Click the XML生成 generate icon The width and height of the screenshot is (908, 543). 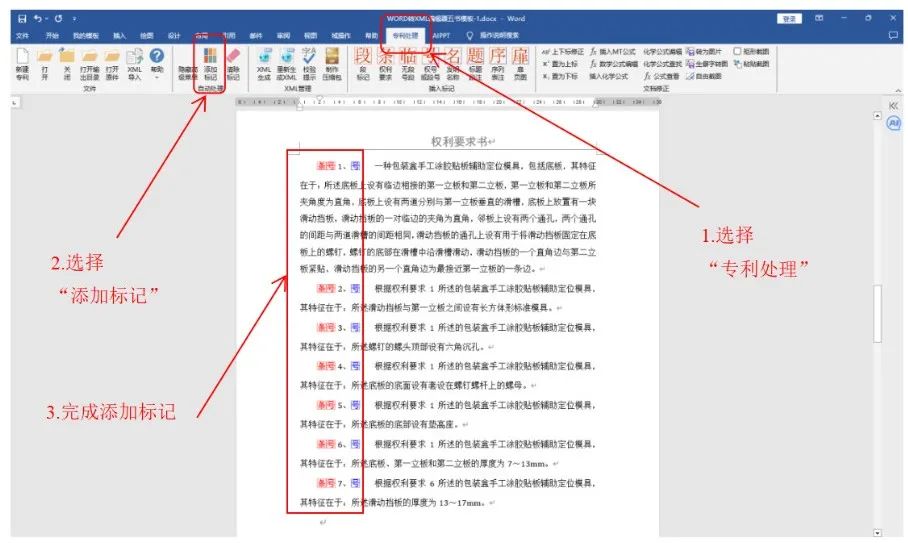(264, 64)
